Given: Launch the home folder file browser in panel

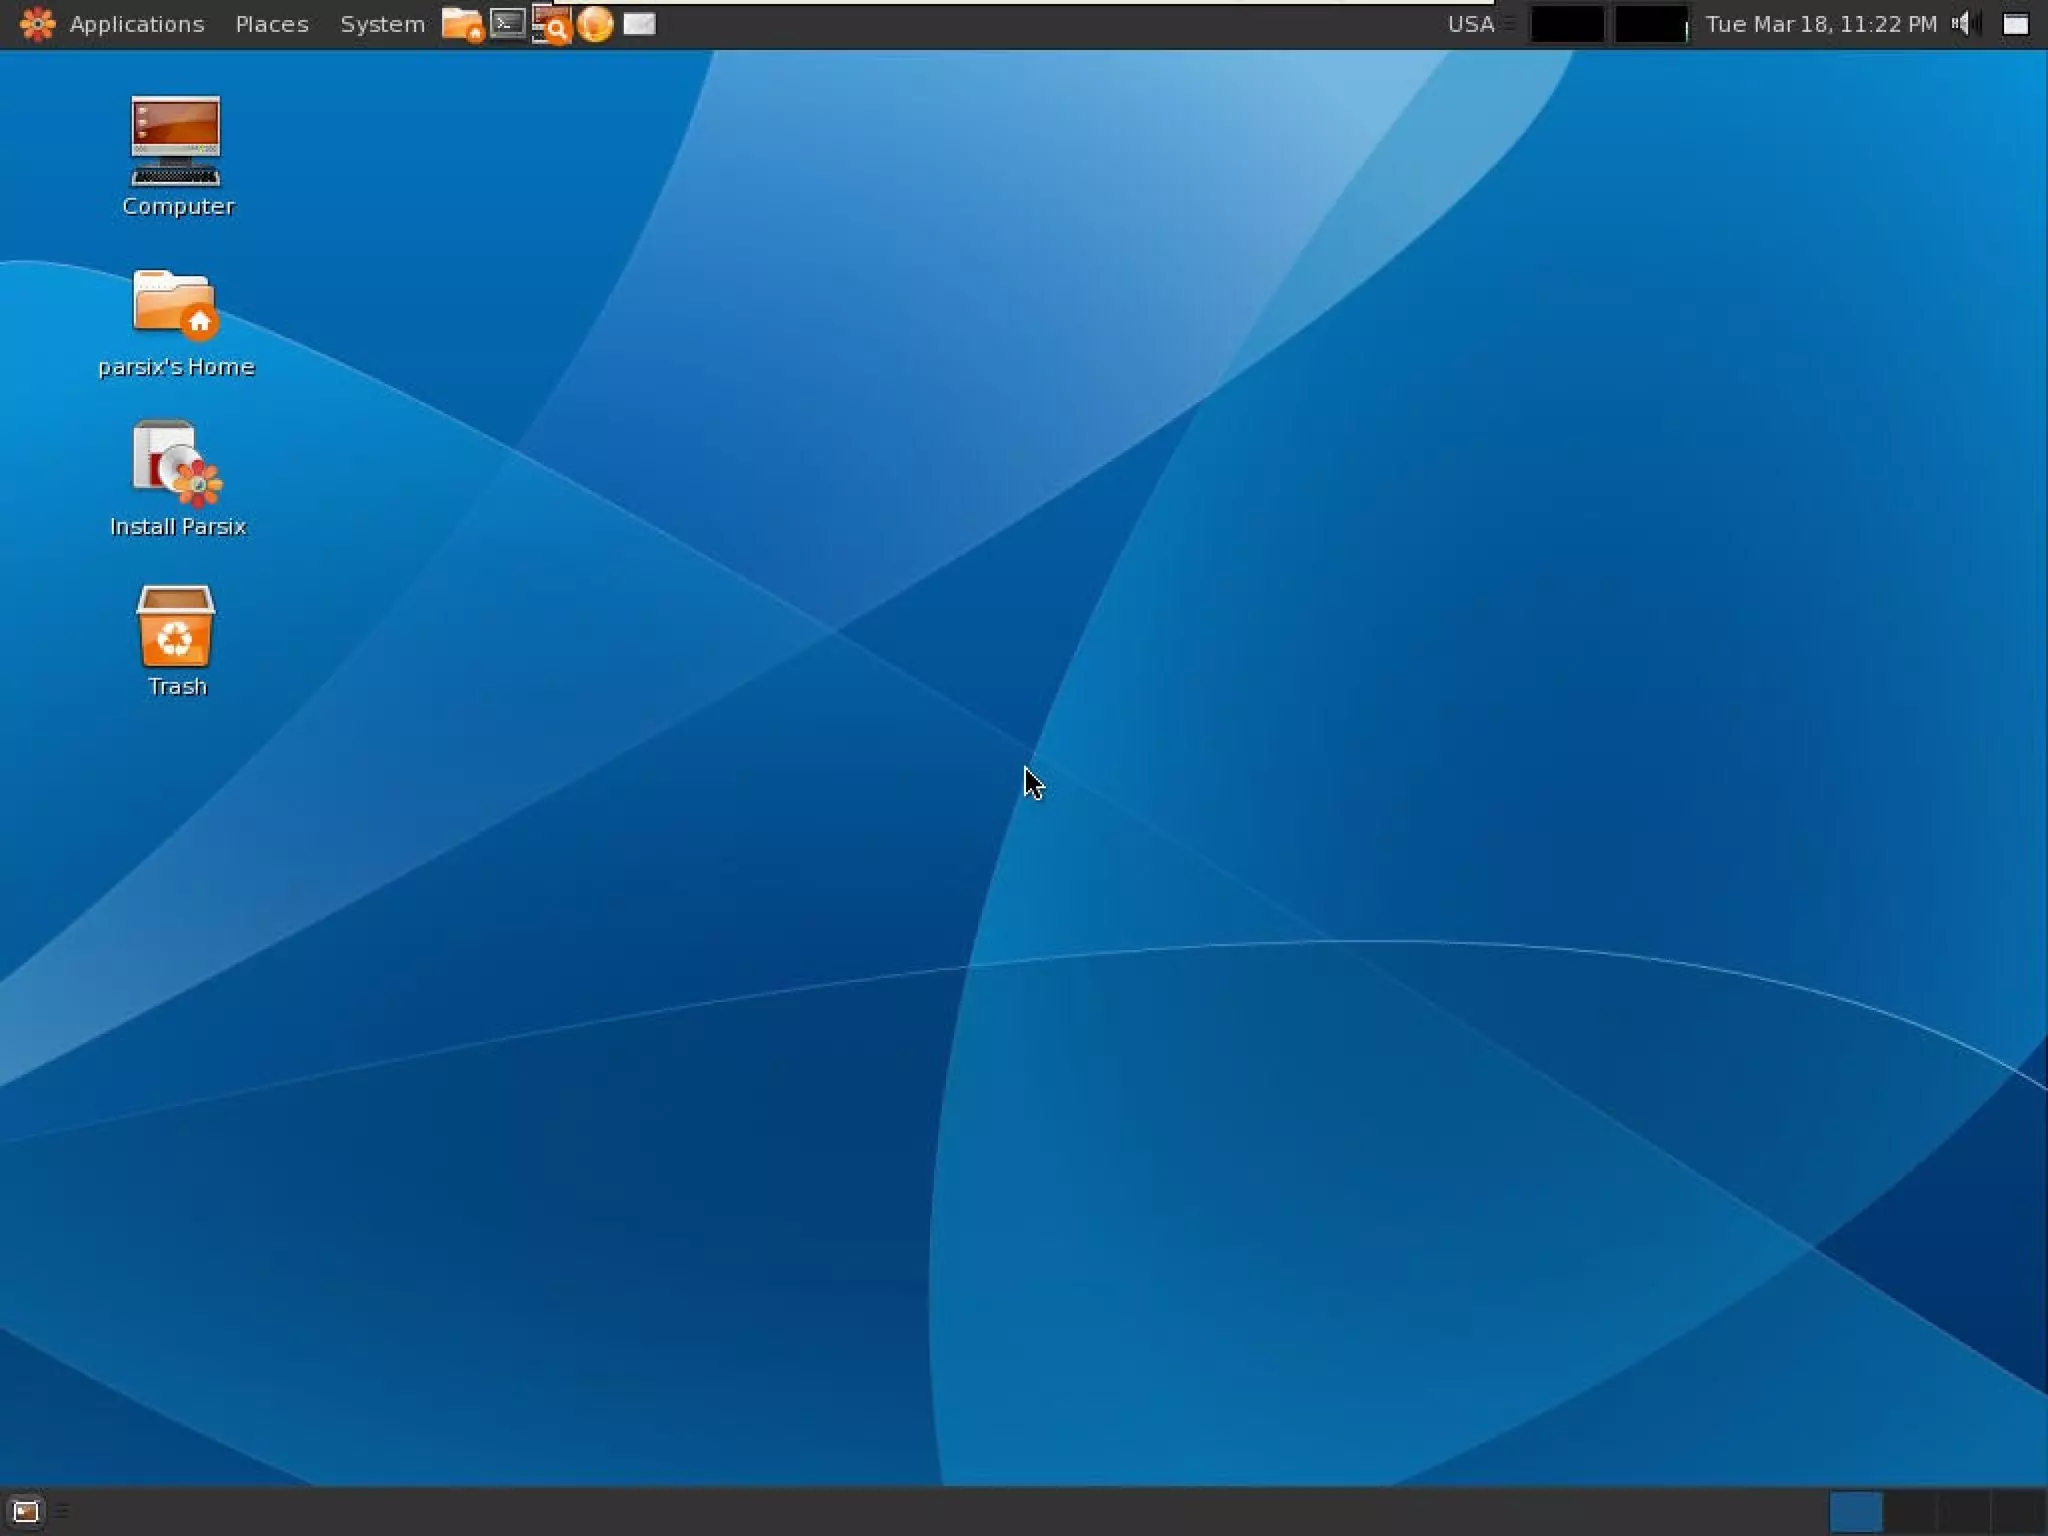Looking at the screenshot, I should 462,24.
